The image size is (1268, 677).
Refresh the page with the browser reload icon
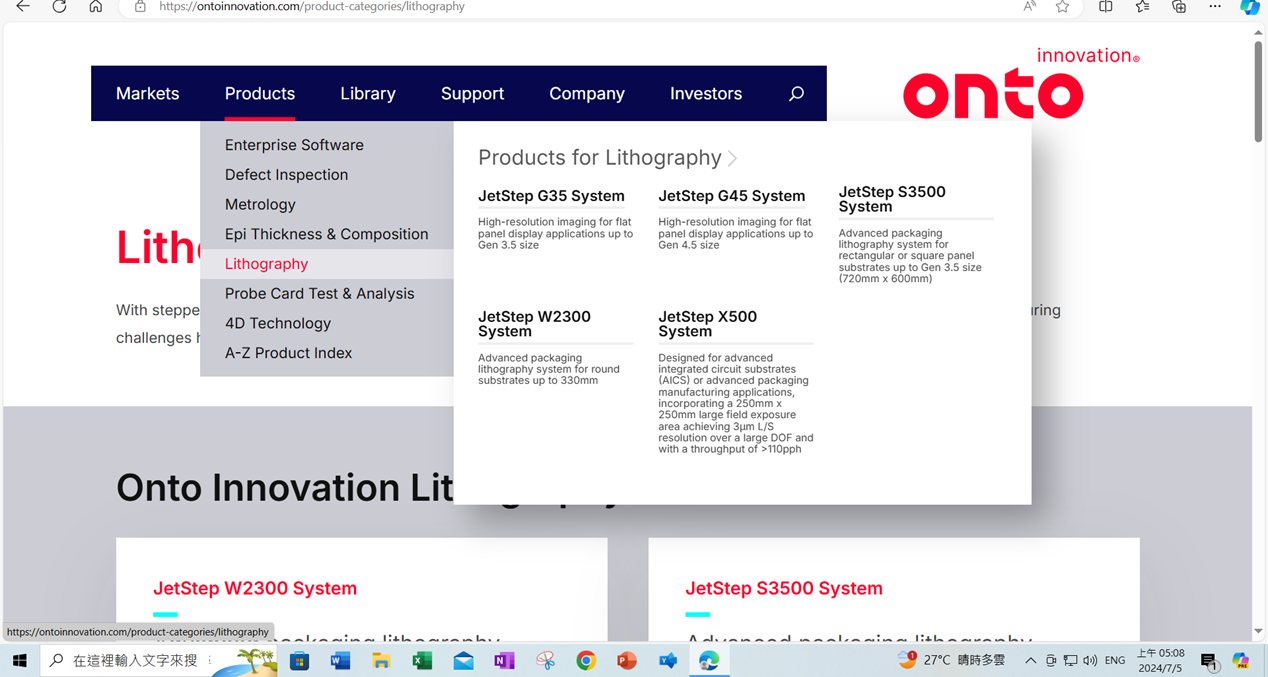(x=59, y=7)
